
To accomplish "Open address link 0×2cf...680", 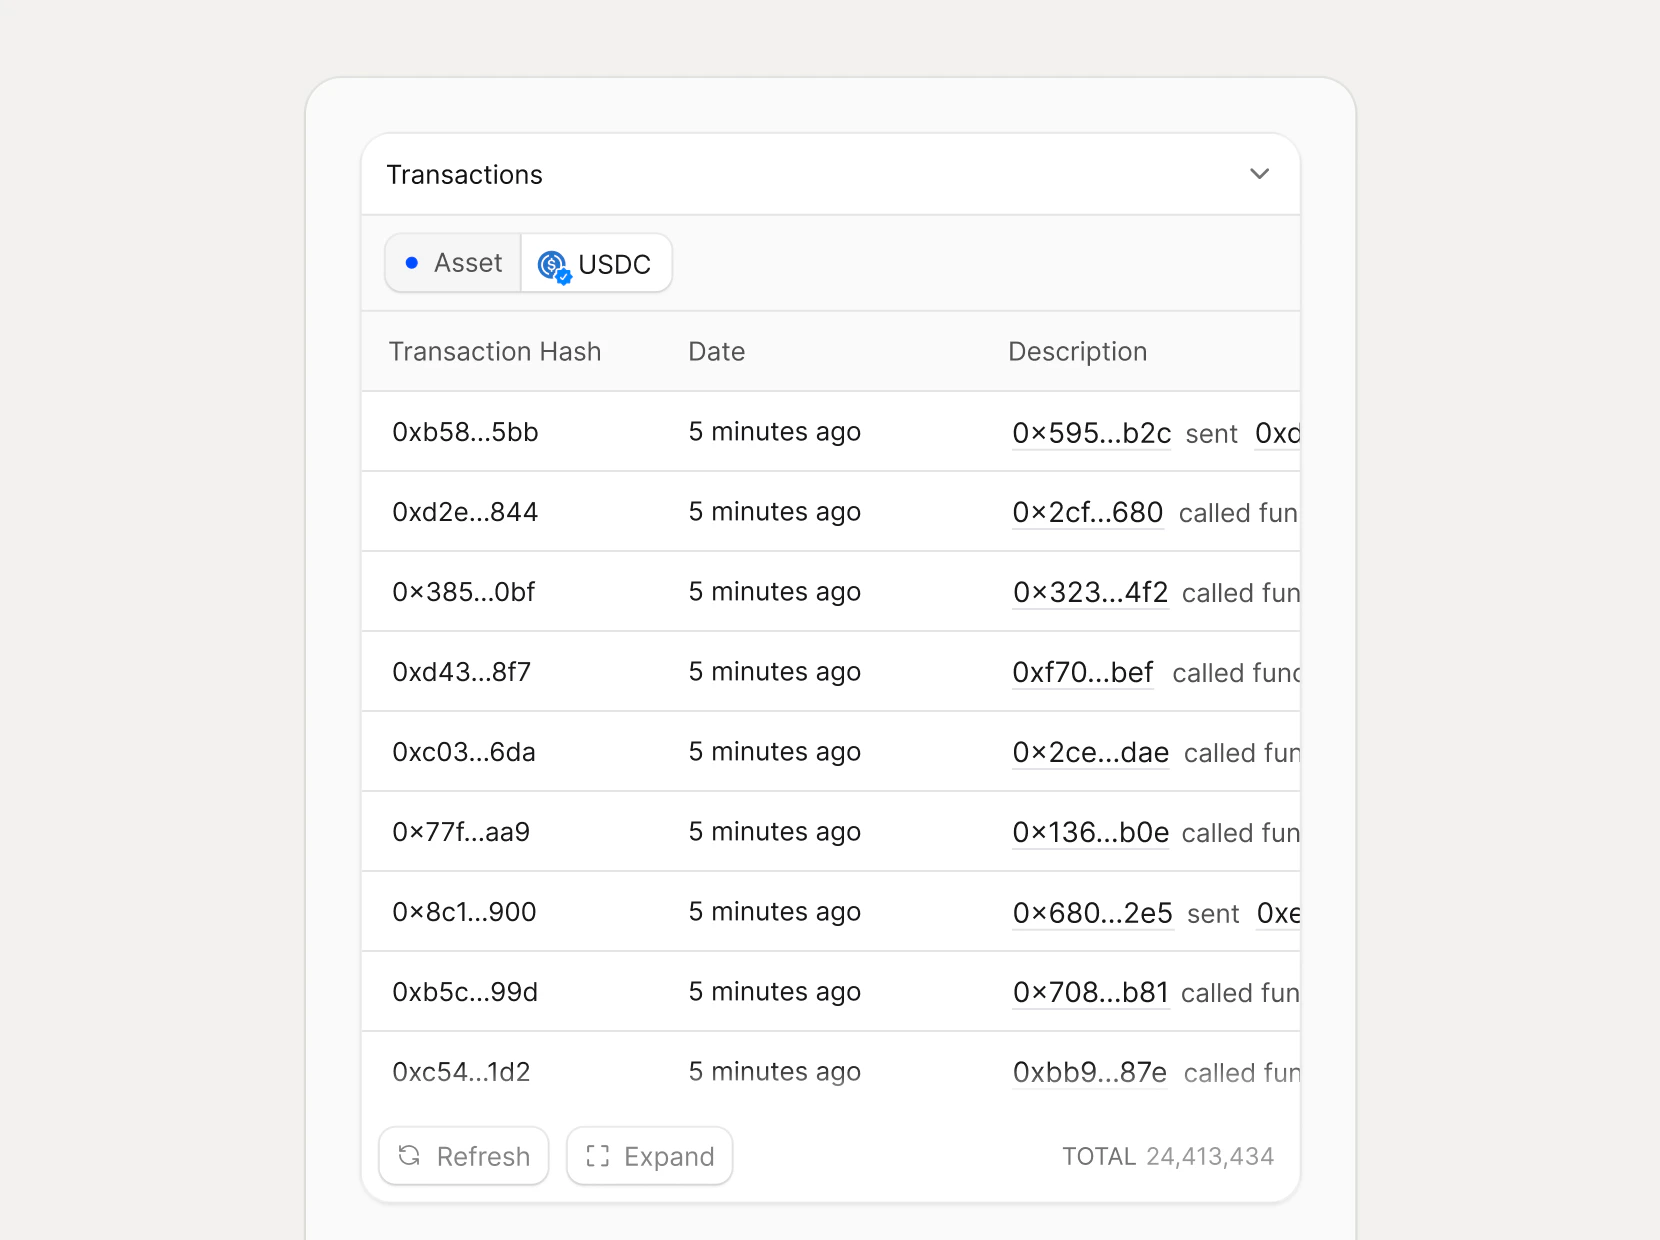I will (x=1087, y=513).
